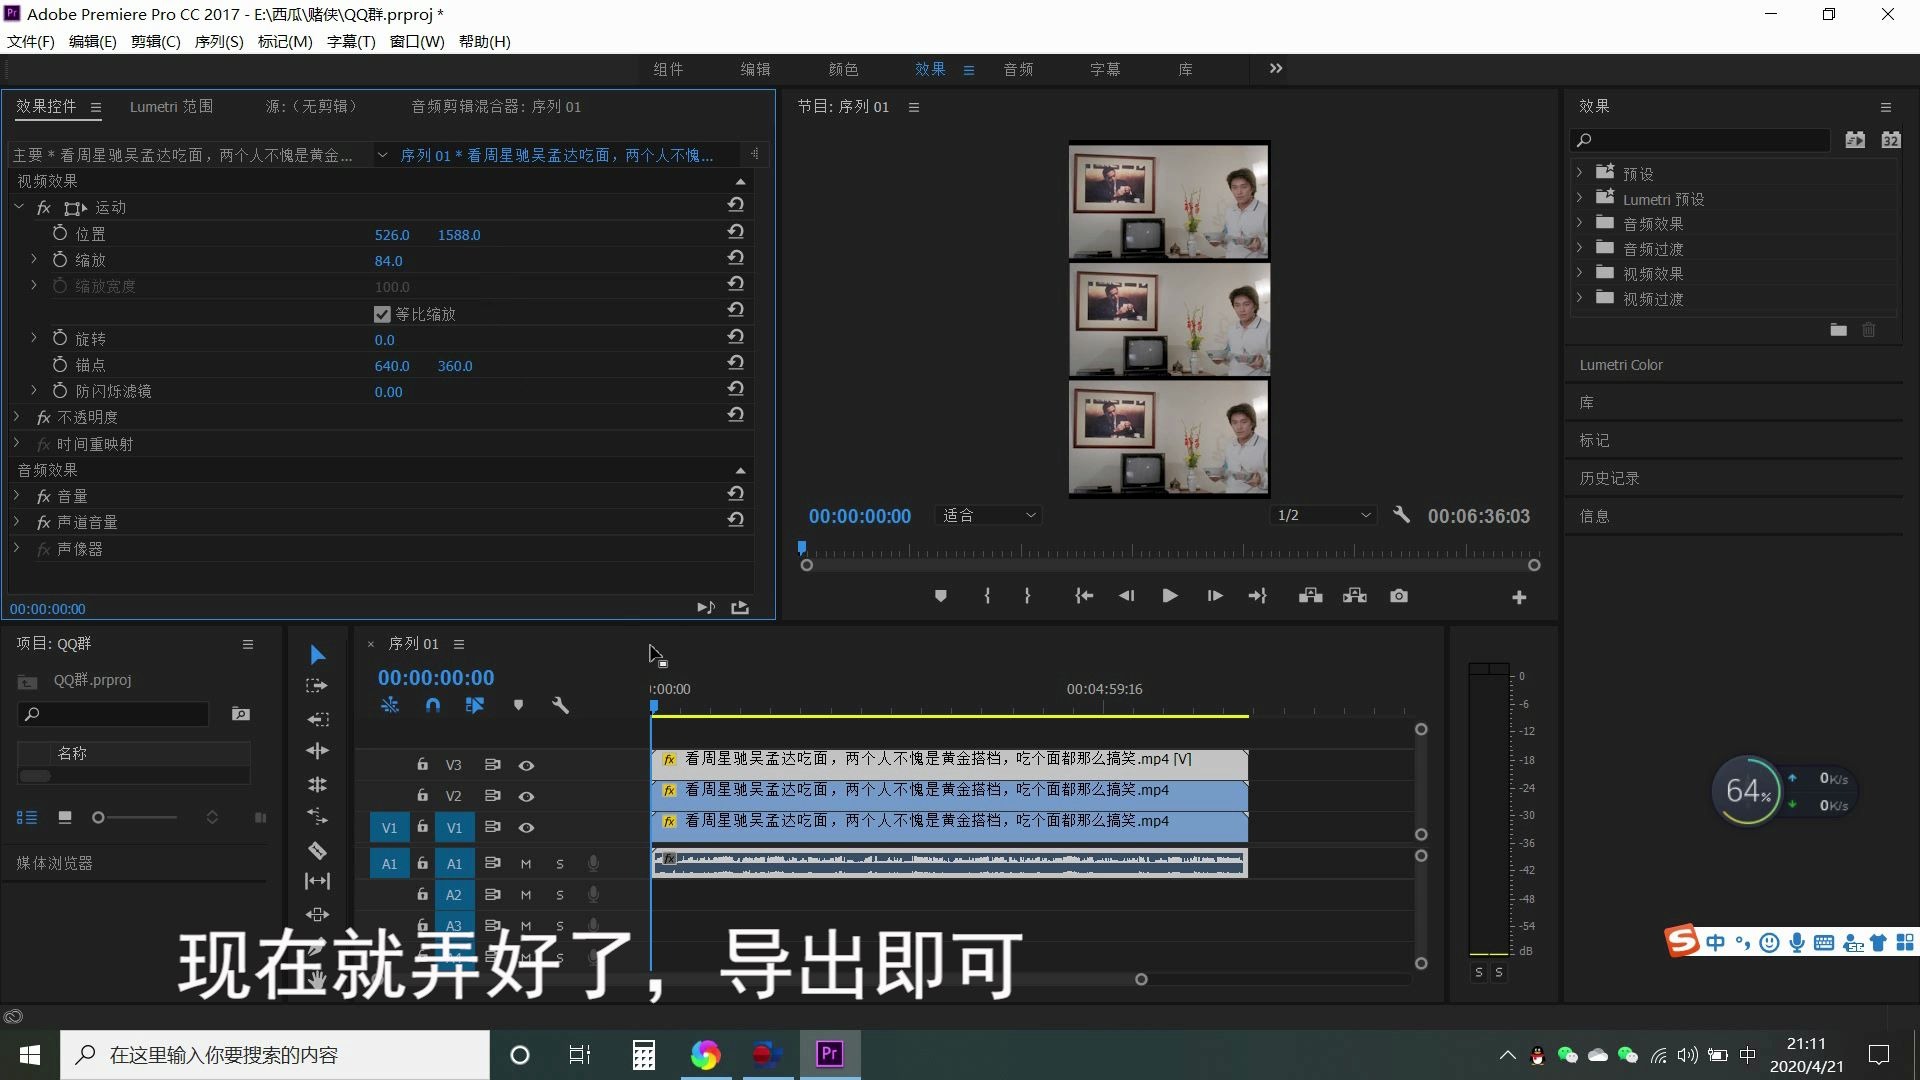Open playback resolution 1/2 dropdown

coord(1323,515)
